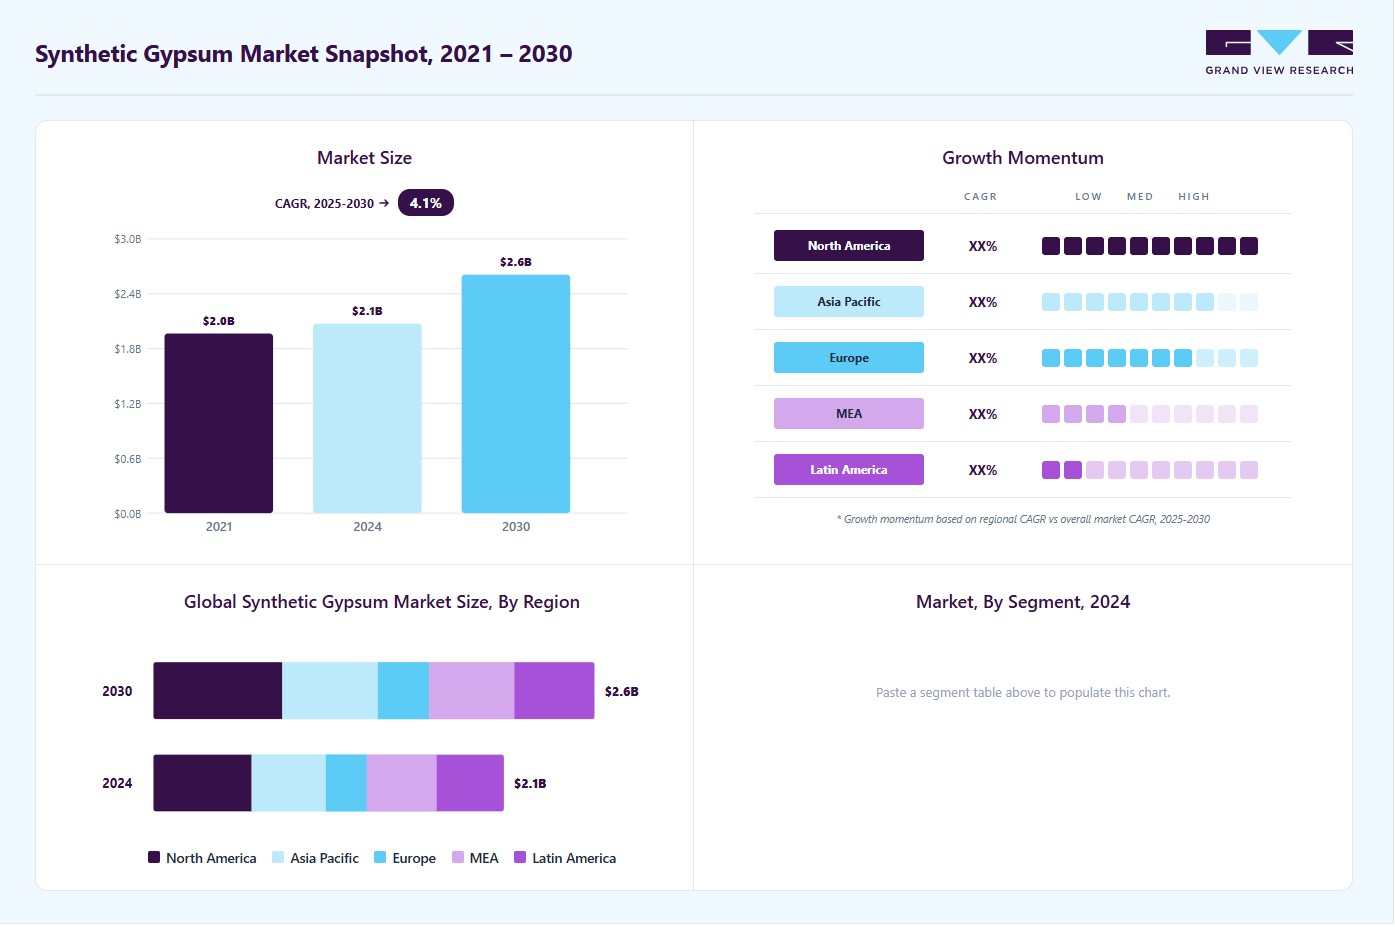1395x927 pixels.
Task: Click the $2.6B label above the 2030 column
Action: (516, 262)
